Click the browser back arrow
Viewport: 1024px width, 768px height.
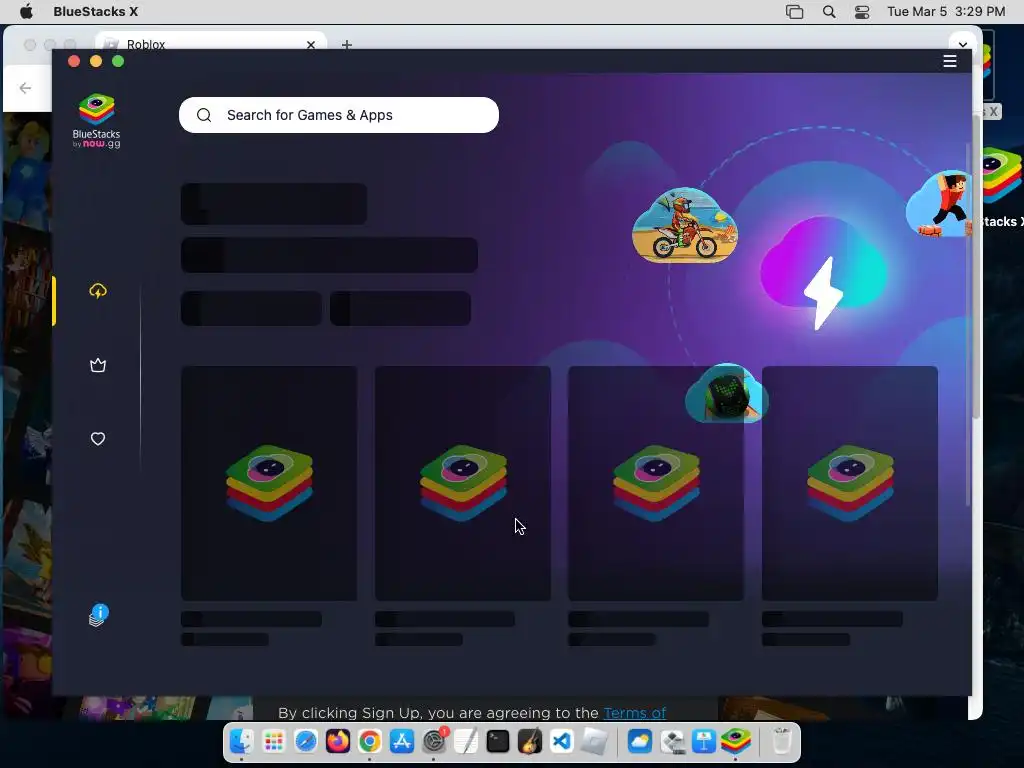pos(25,88)
